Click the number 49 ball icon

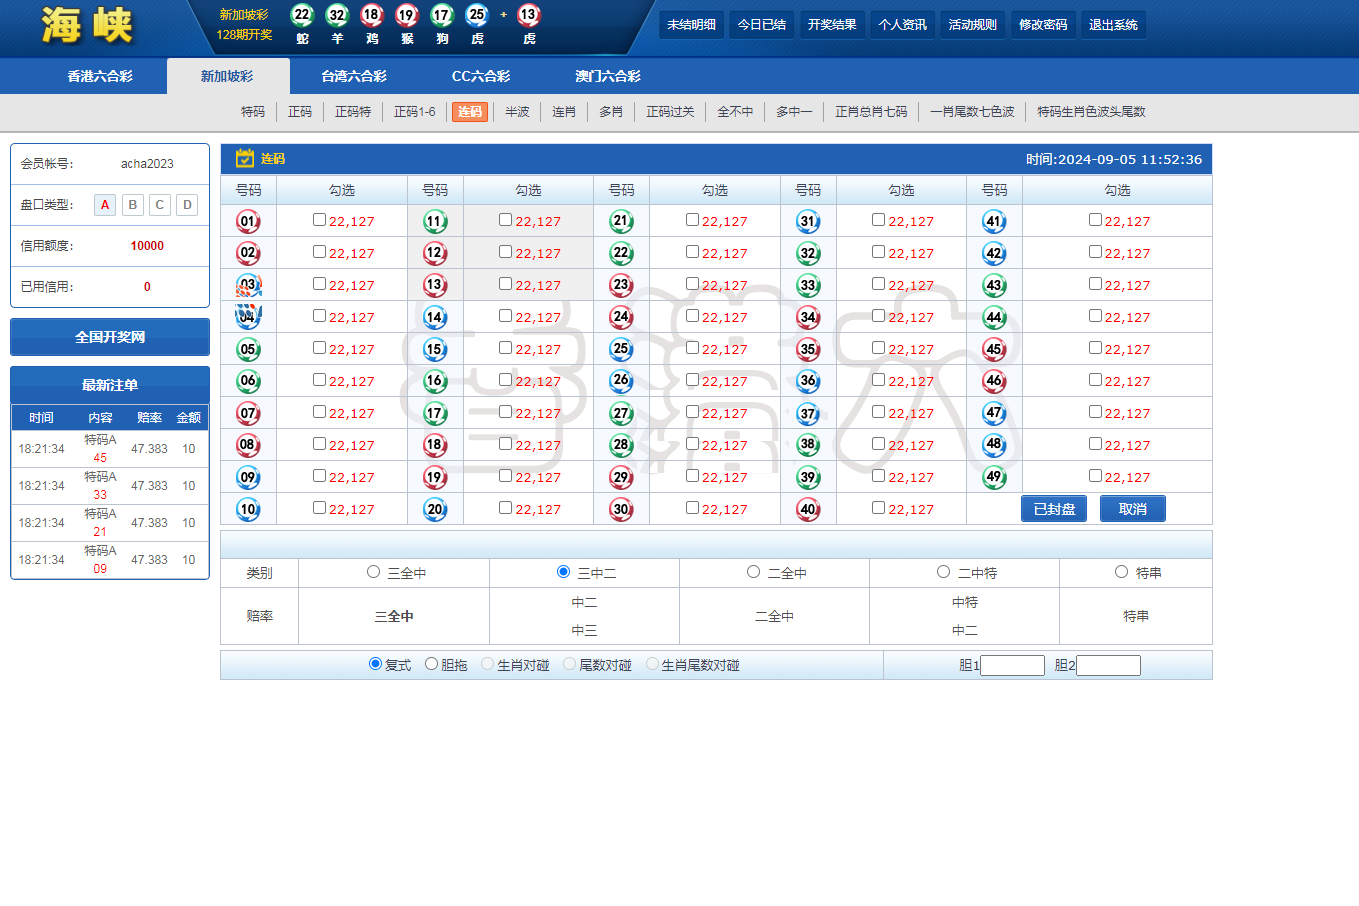coord(994,477)
